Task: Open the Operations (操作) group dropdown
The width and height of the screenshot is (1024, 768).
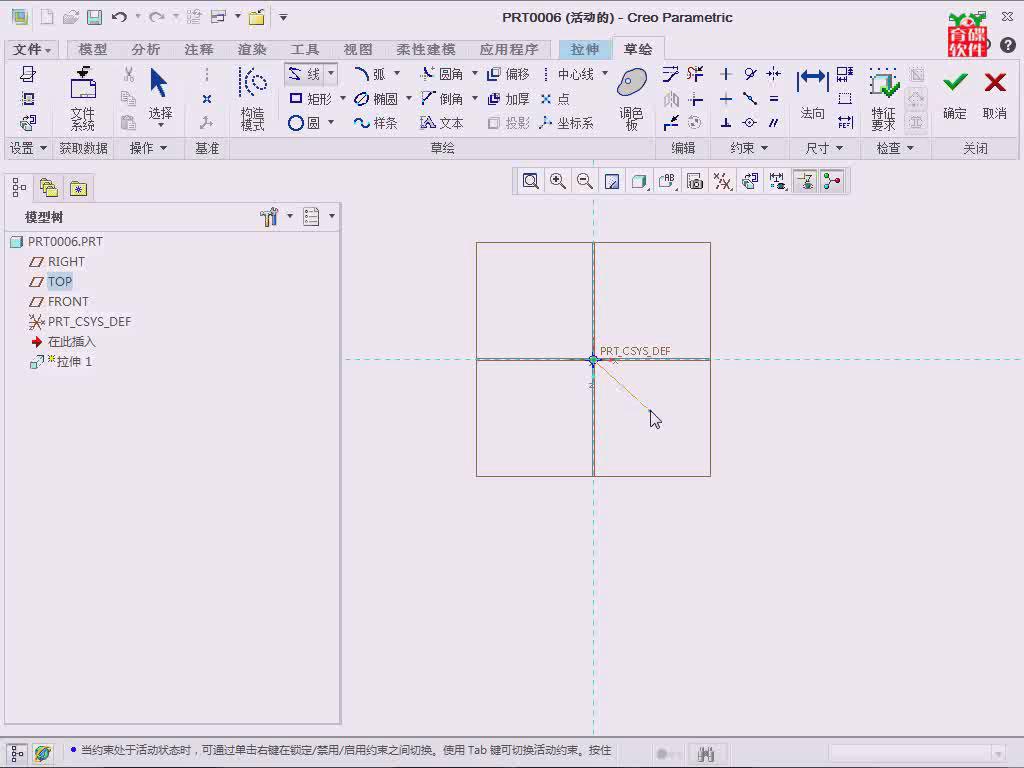Action: [148, 148]
